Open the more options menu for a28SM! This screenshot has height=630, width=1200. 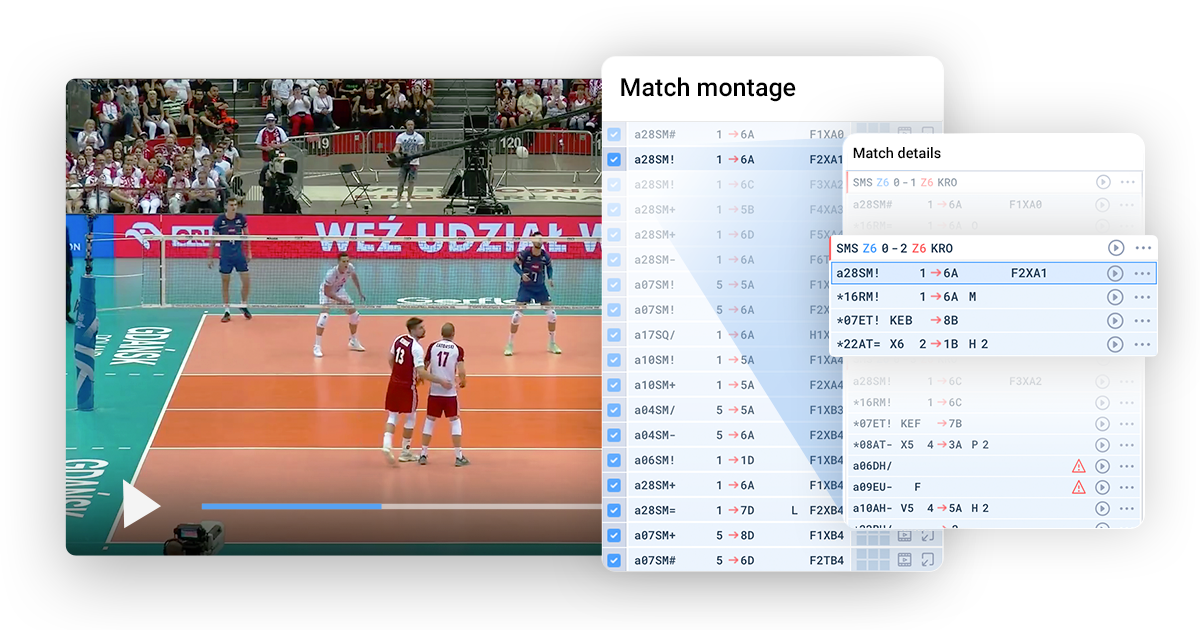point(1143,272)
